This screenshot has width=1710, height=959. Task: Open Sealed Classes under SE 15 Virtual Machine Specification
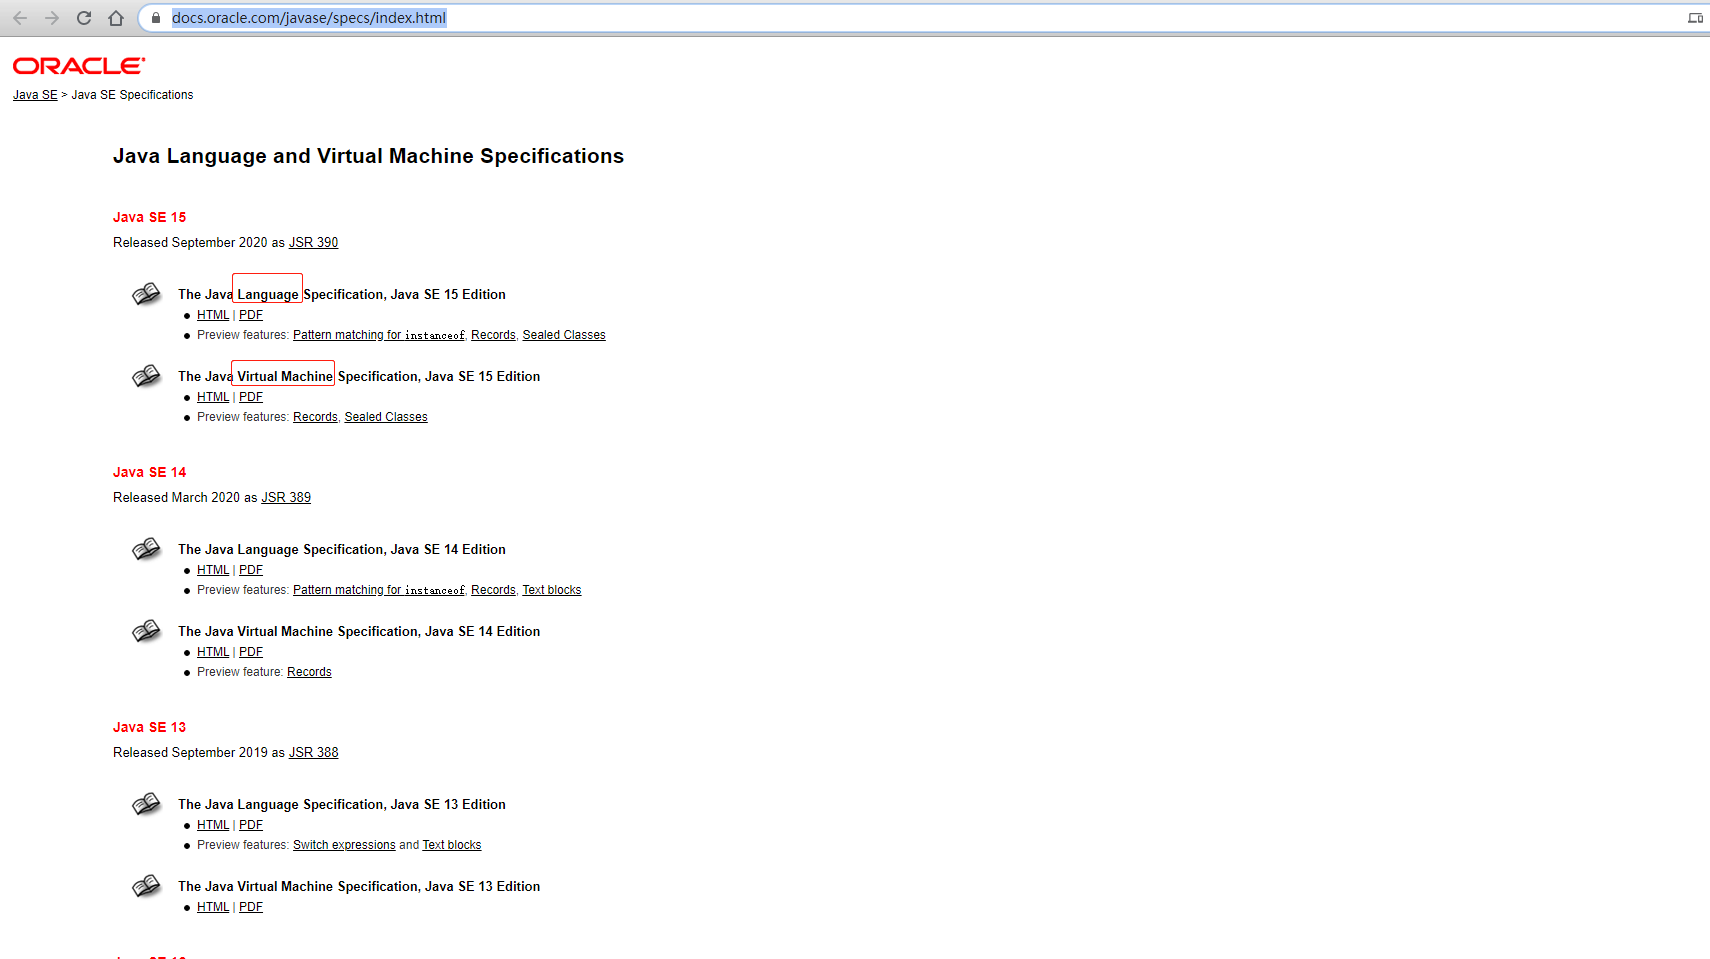click(386, 417)
